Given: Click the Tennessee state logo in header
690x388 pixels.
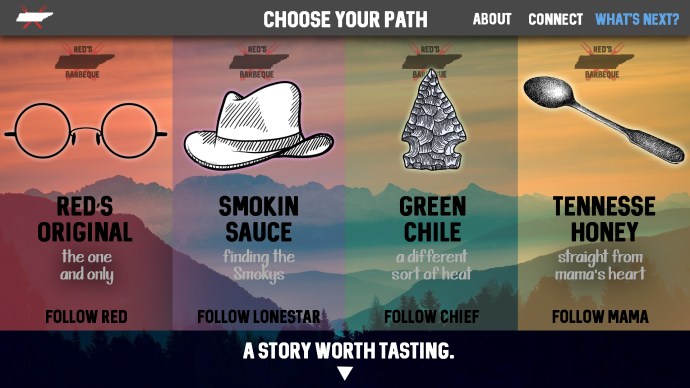Looking at the screenshot, I should [x=34, y=18].
